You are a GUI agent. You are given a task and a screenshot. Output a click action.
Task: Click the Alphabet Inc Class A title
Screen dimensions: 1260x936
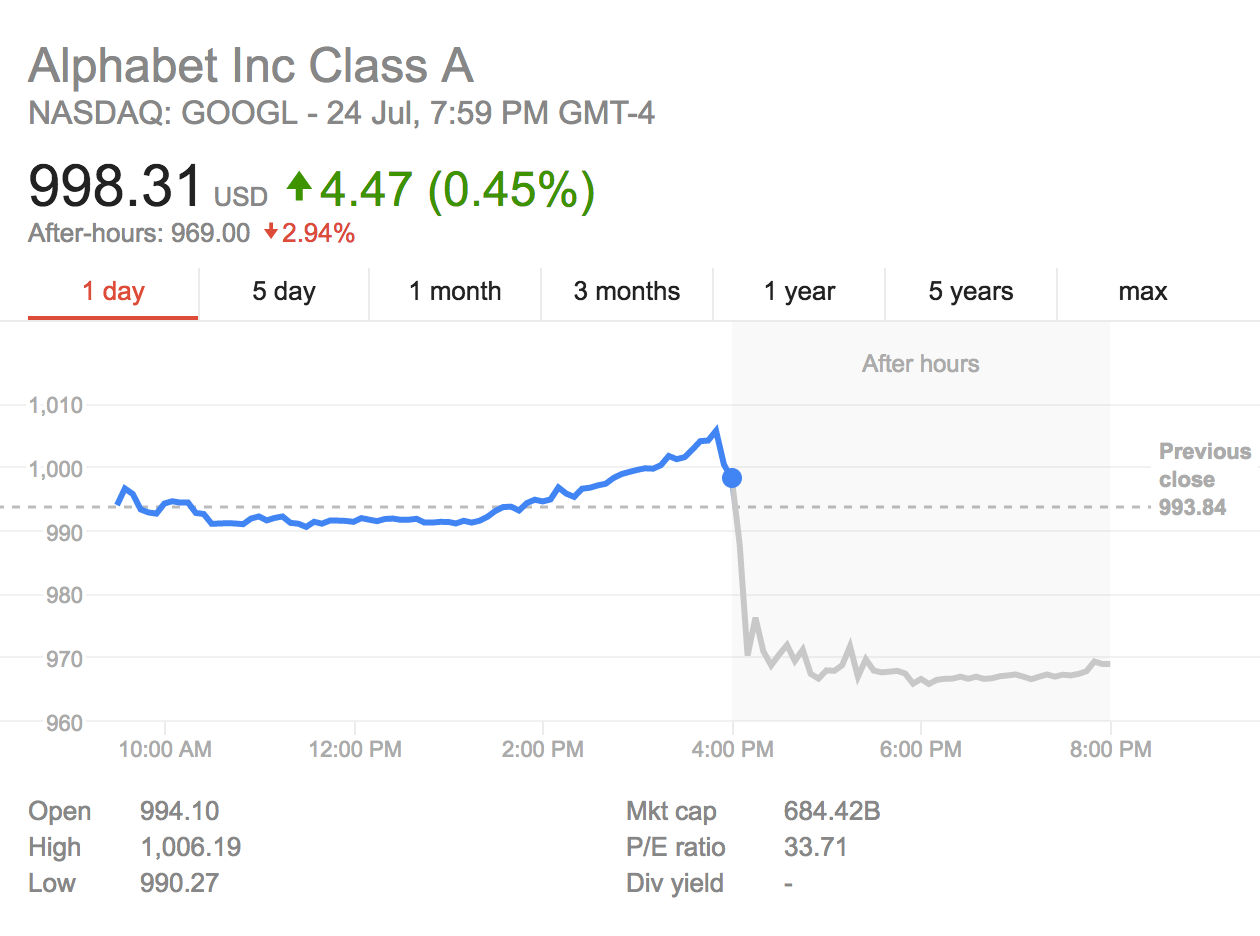pos(251,66)
